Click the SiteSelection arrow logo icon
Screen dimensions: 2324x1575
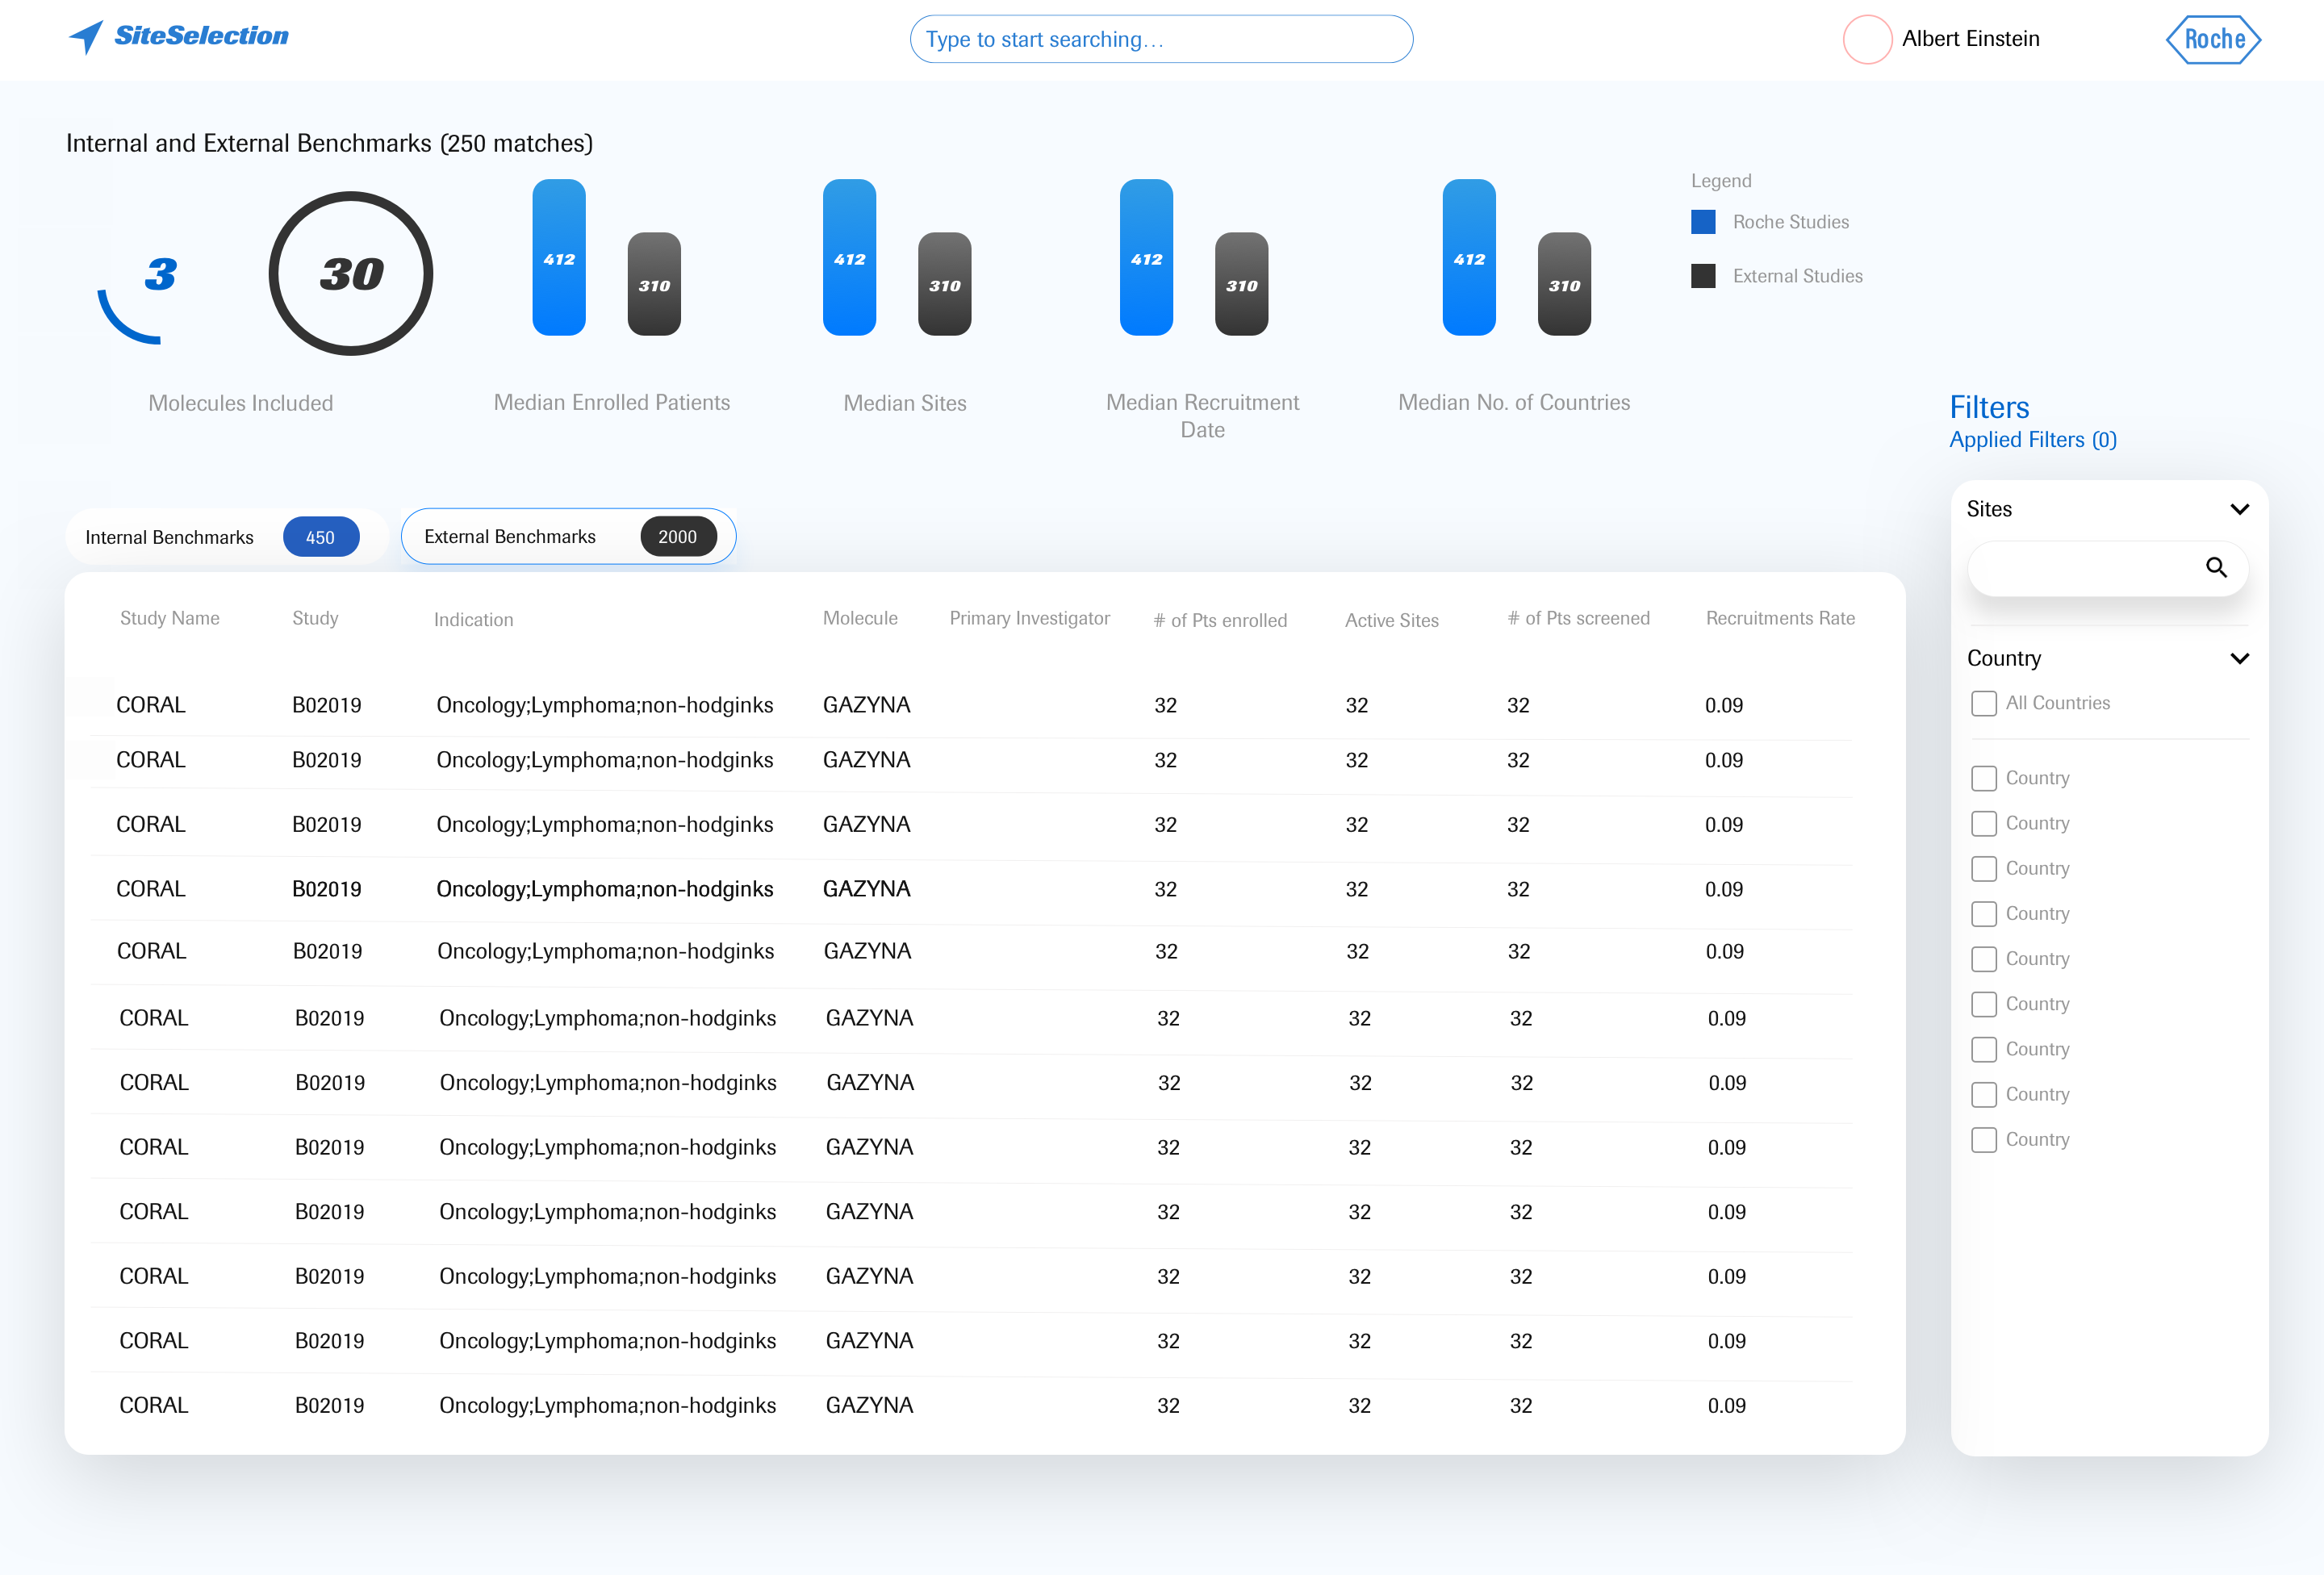coord(86,37)
